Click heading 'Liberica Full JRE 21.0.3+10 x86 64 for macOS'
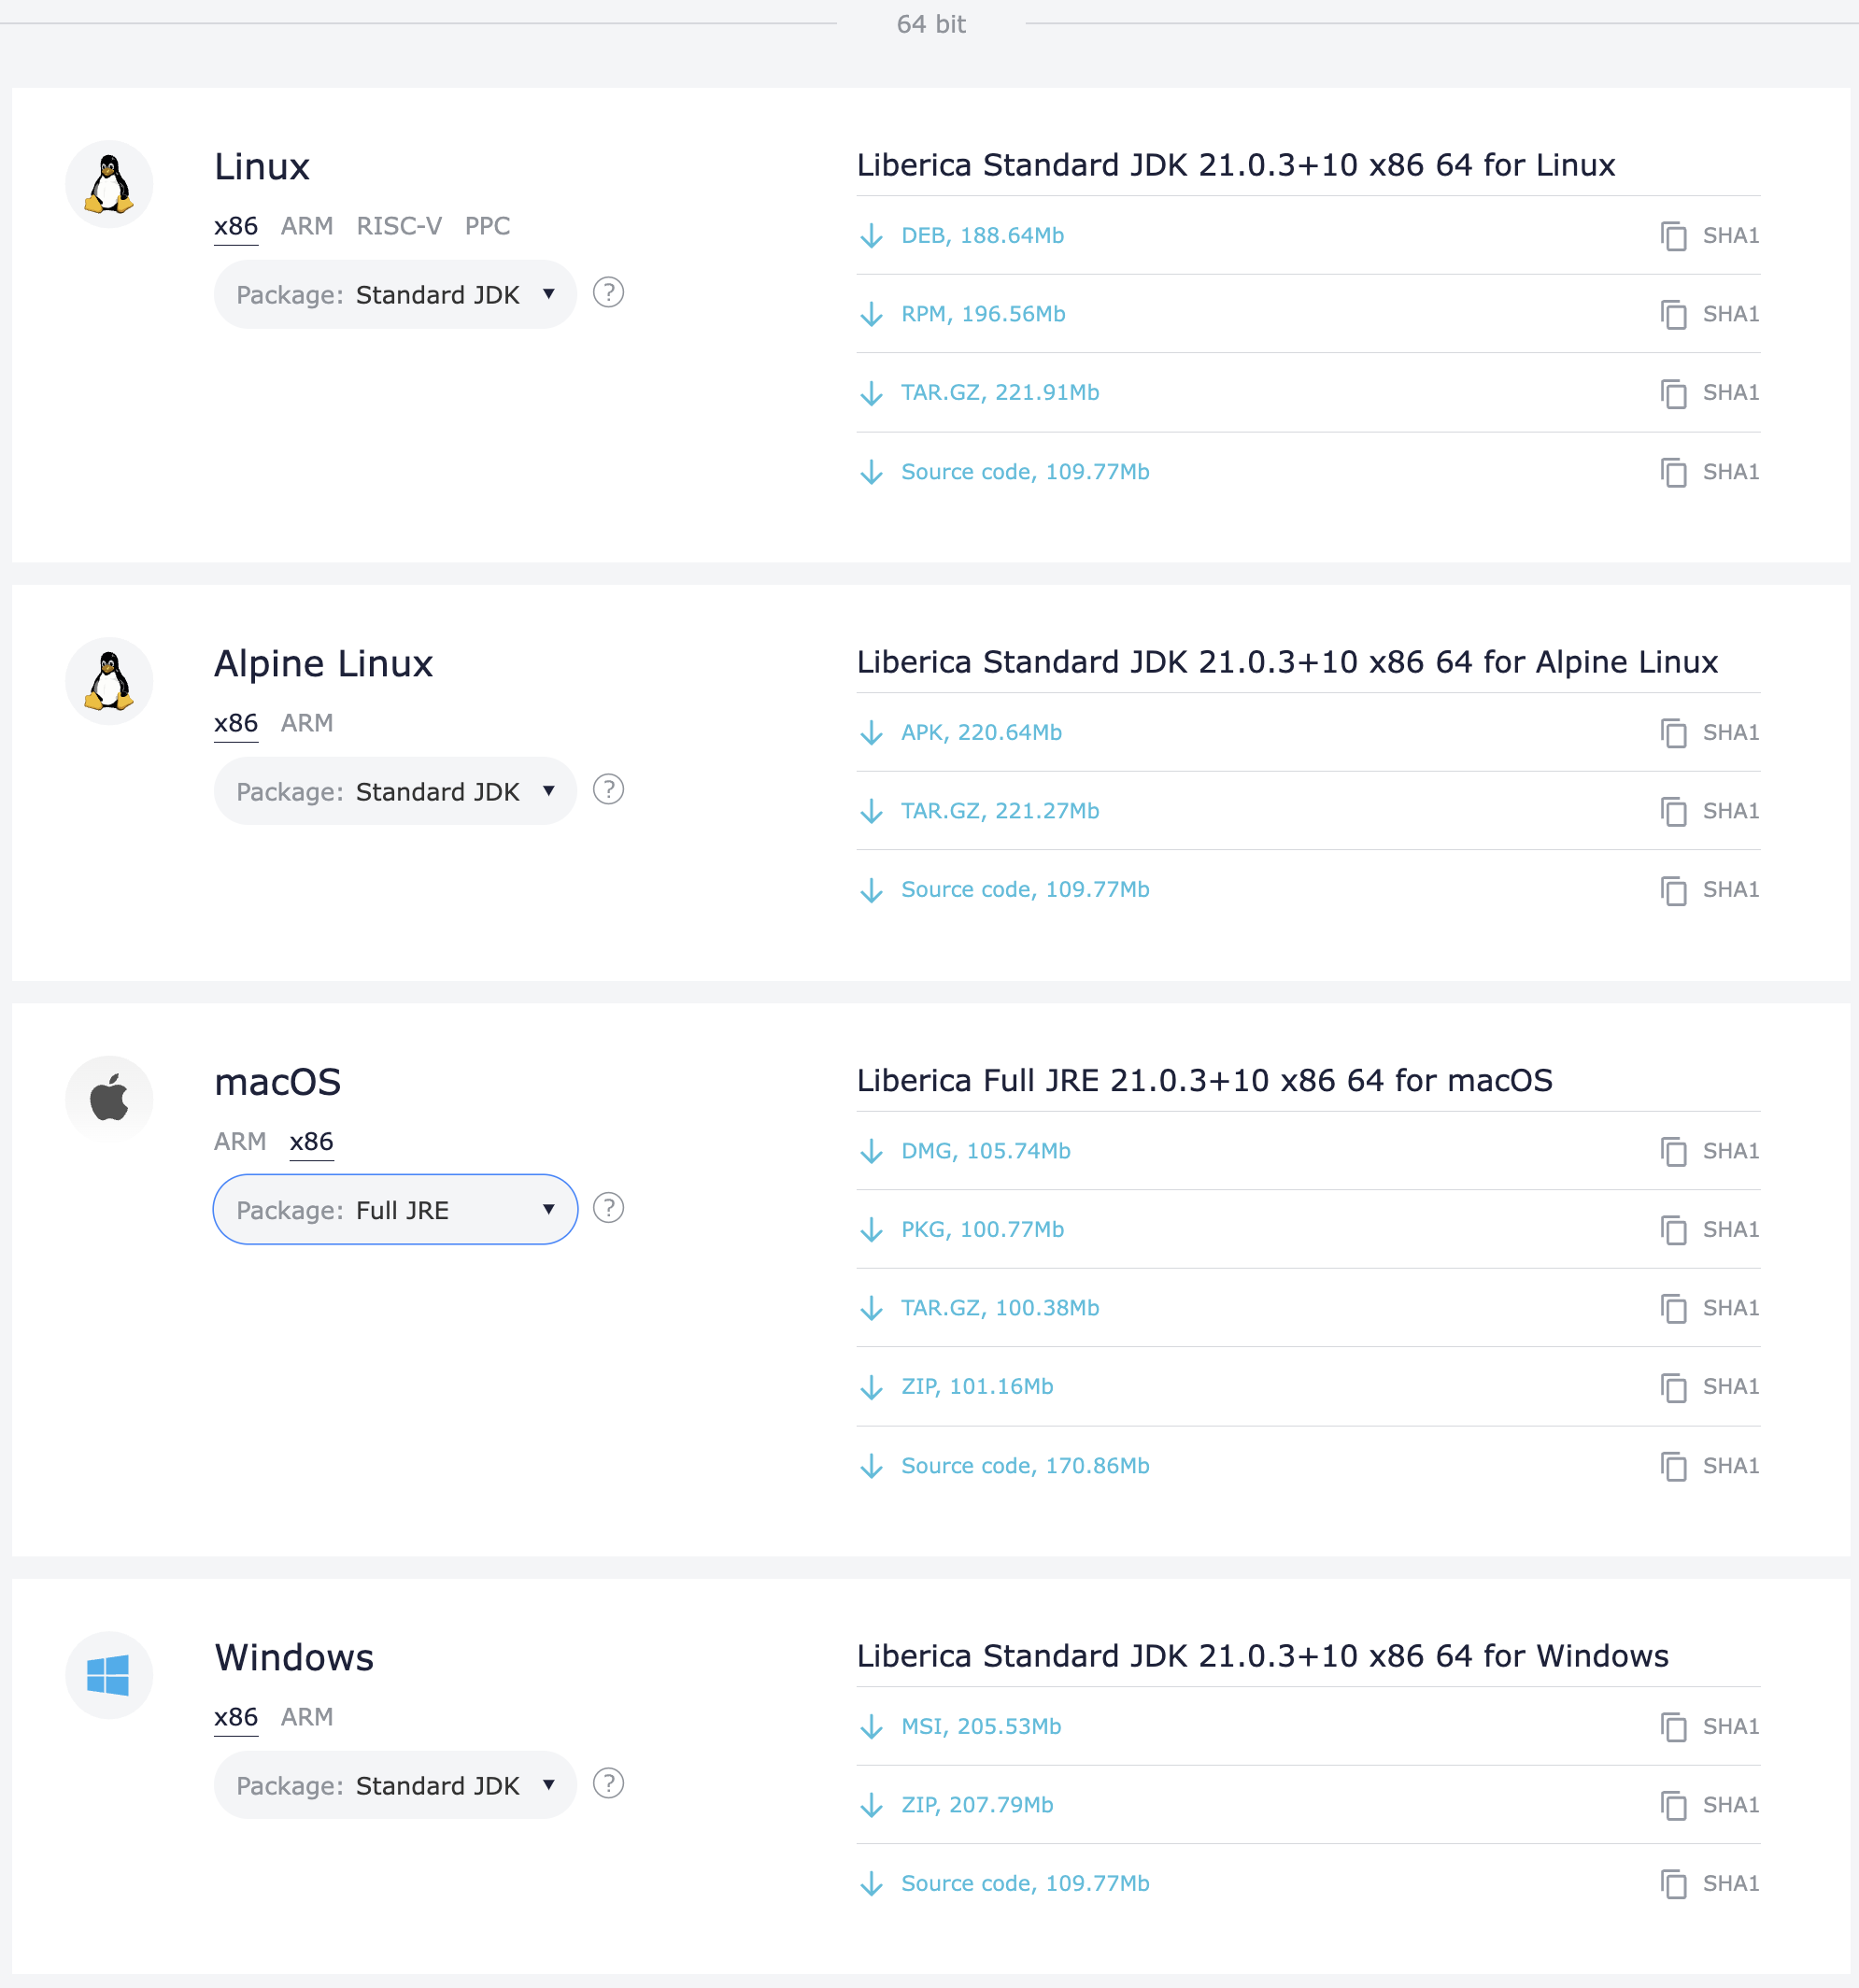 pyautogui.click(x=1205, y=1081)
